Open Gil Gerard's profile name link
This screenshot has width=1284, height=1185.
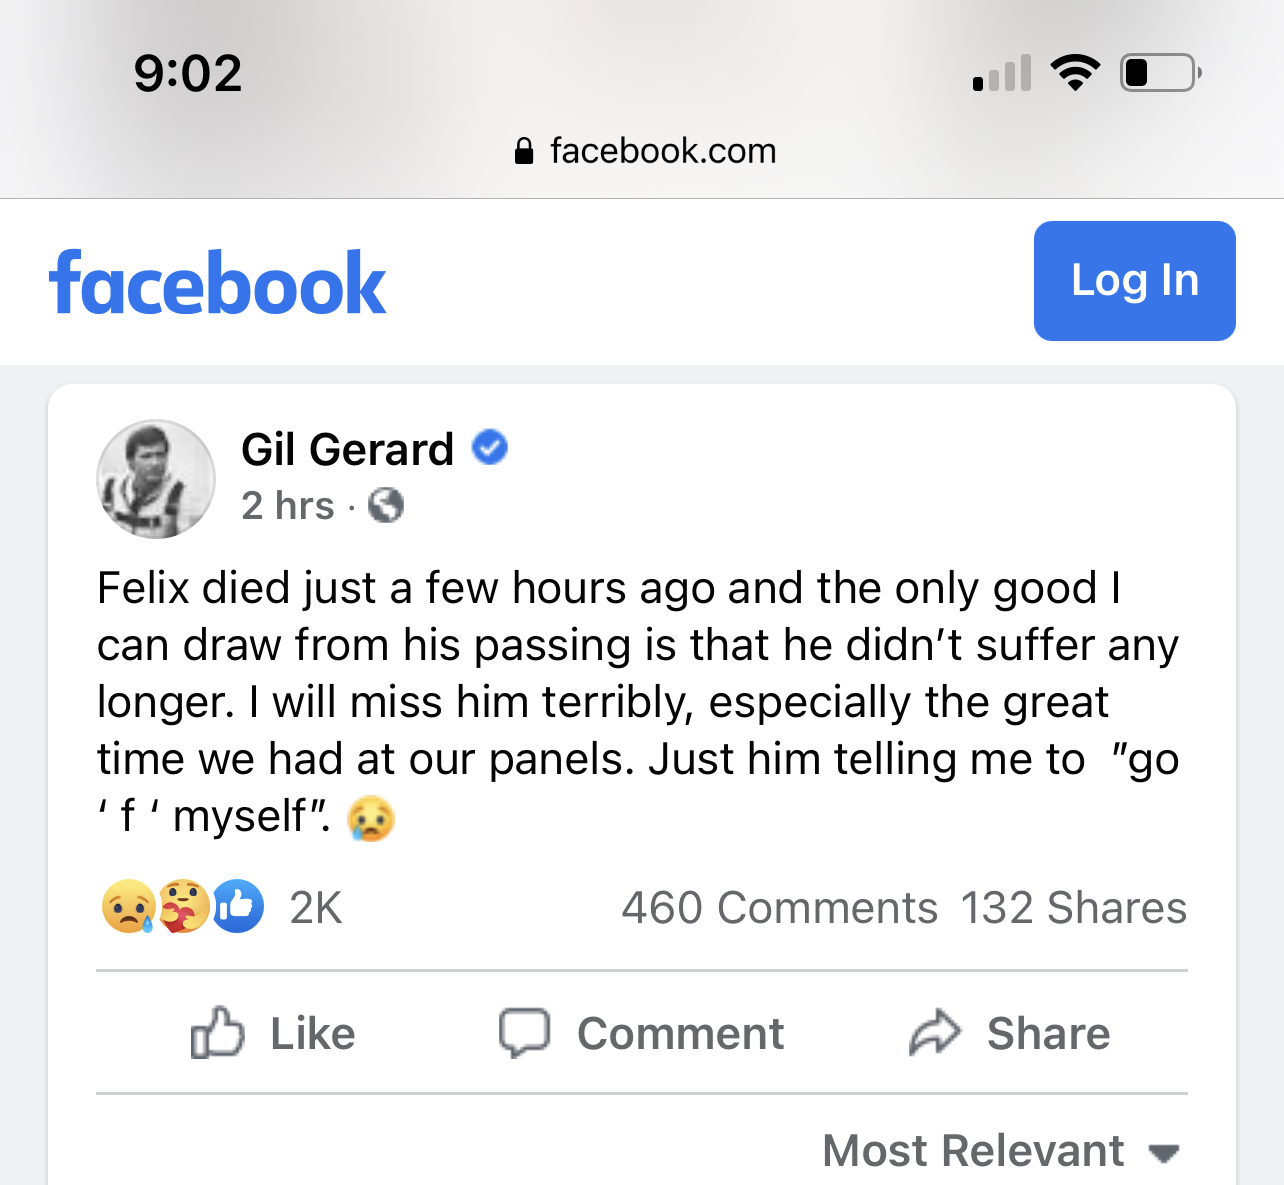347,450
